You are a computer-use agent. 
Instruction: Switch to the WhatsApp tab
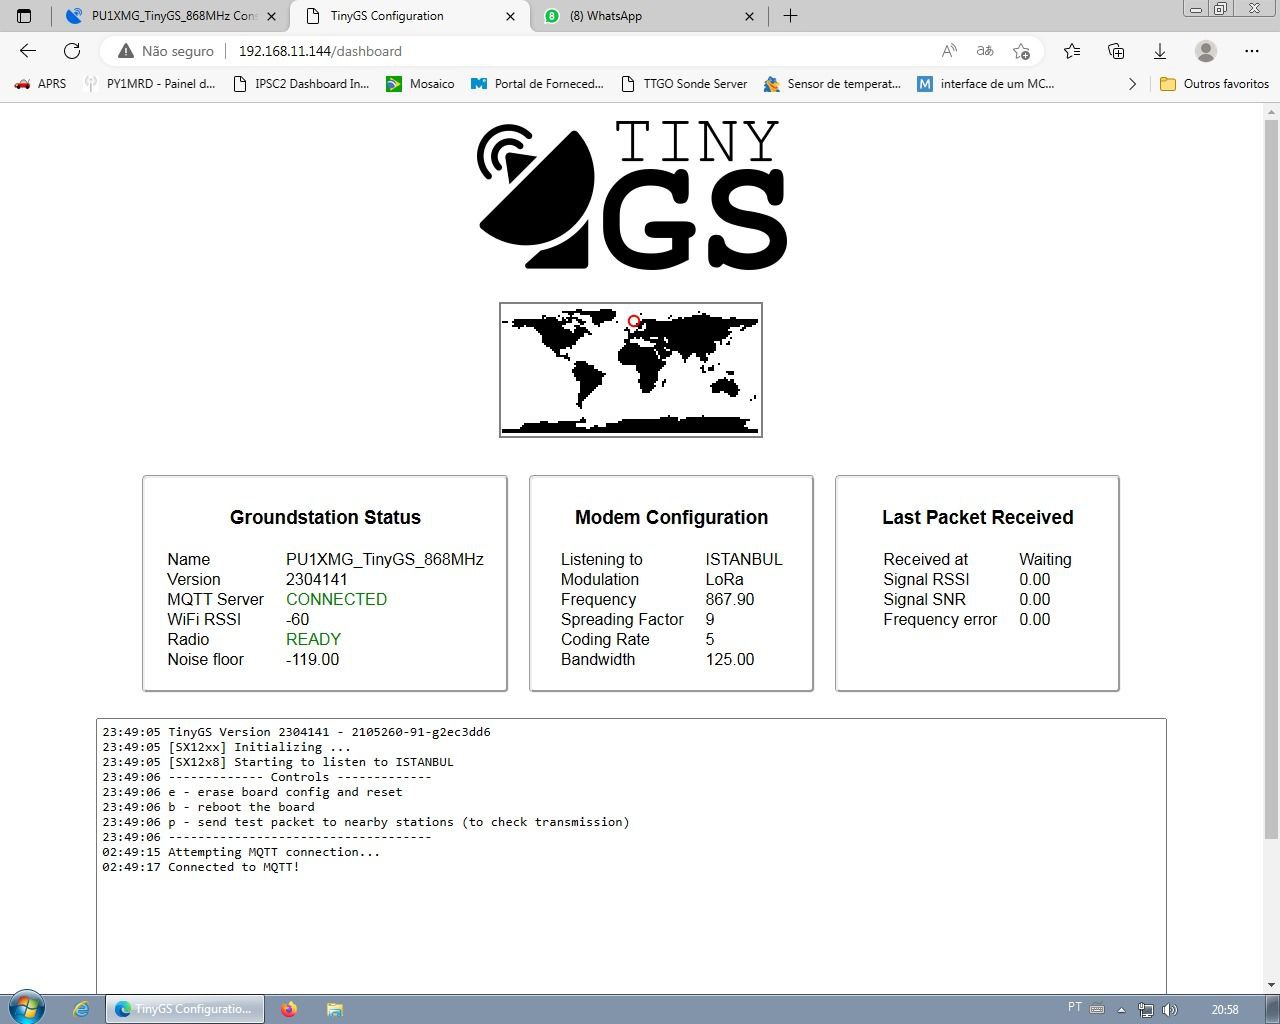pos(640,16)
